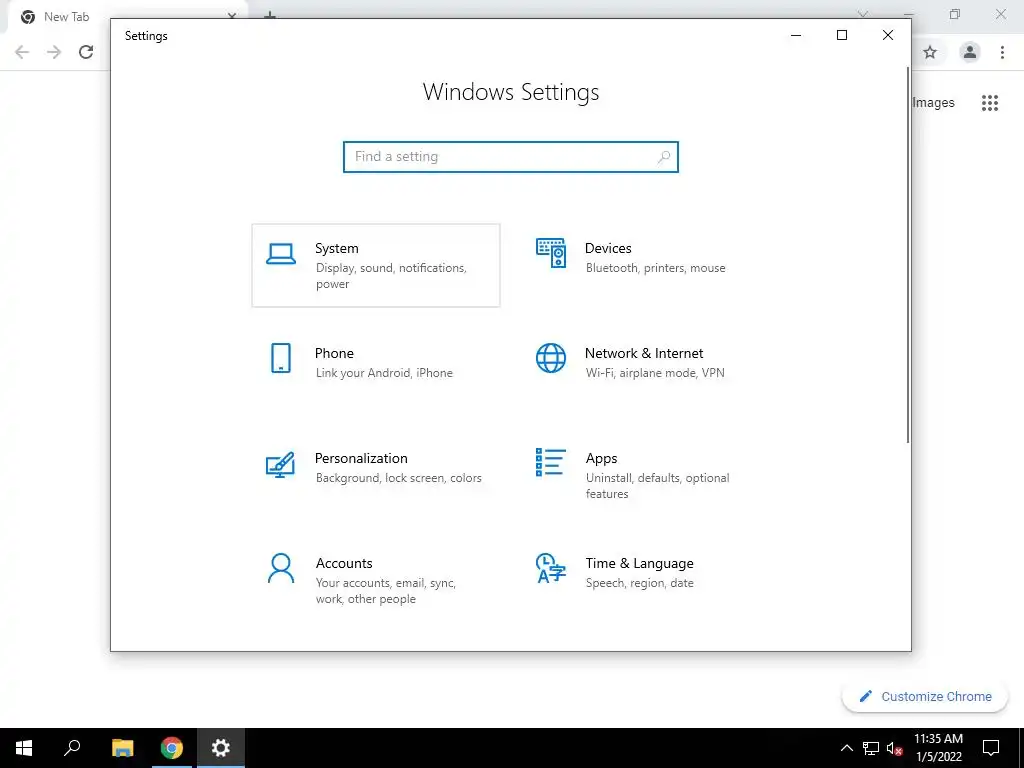Screen dimensions: 1024x768
Task: Click the Phone heading text
Action: (x=334, y=353)
